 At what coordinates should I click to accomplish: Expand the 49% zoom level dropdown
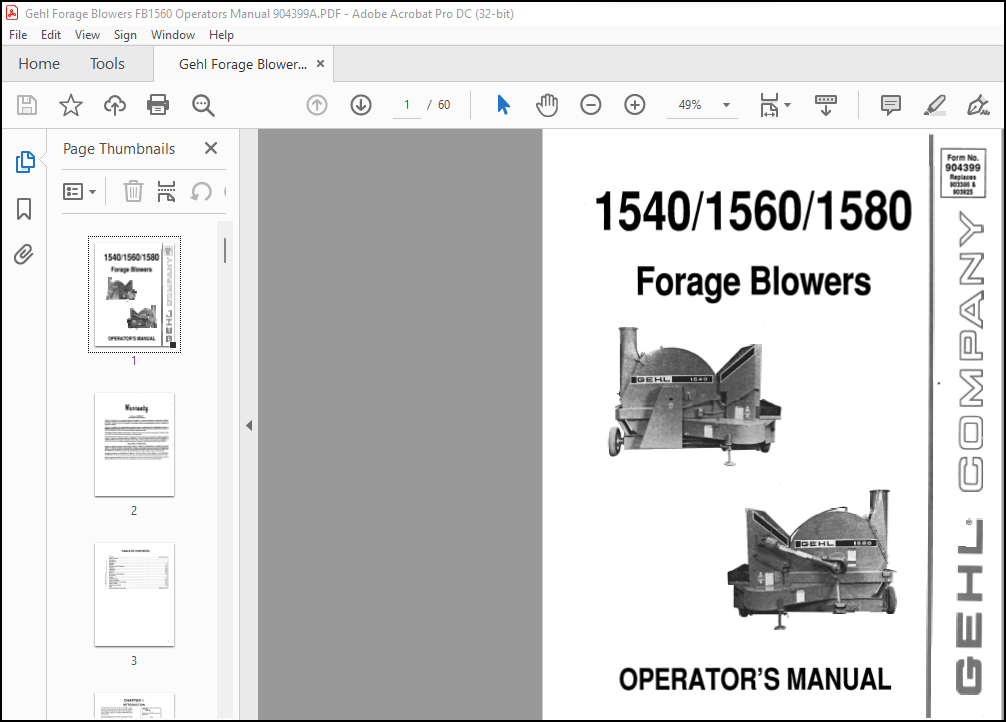point(726,105)
